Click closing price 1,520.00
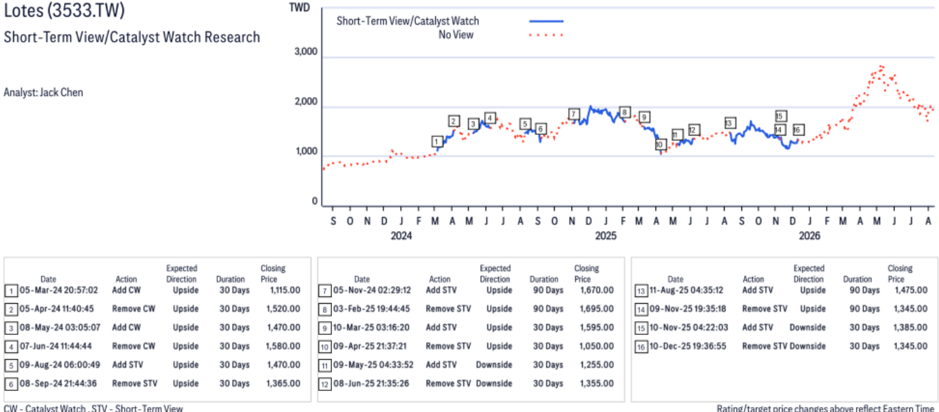The width and height of the screenshot is (939, 412). point(283,310)
